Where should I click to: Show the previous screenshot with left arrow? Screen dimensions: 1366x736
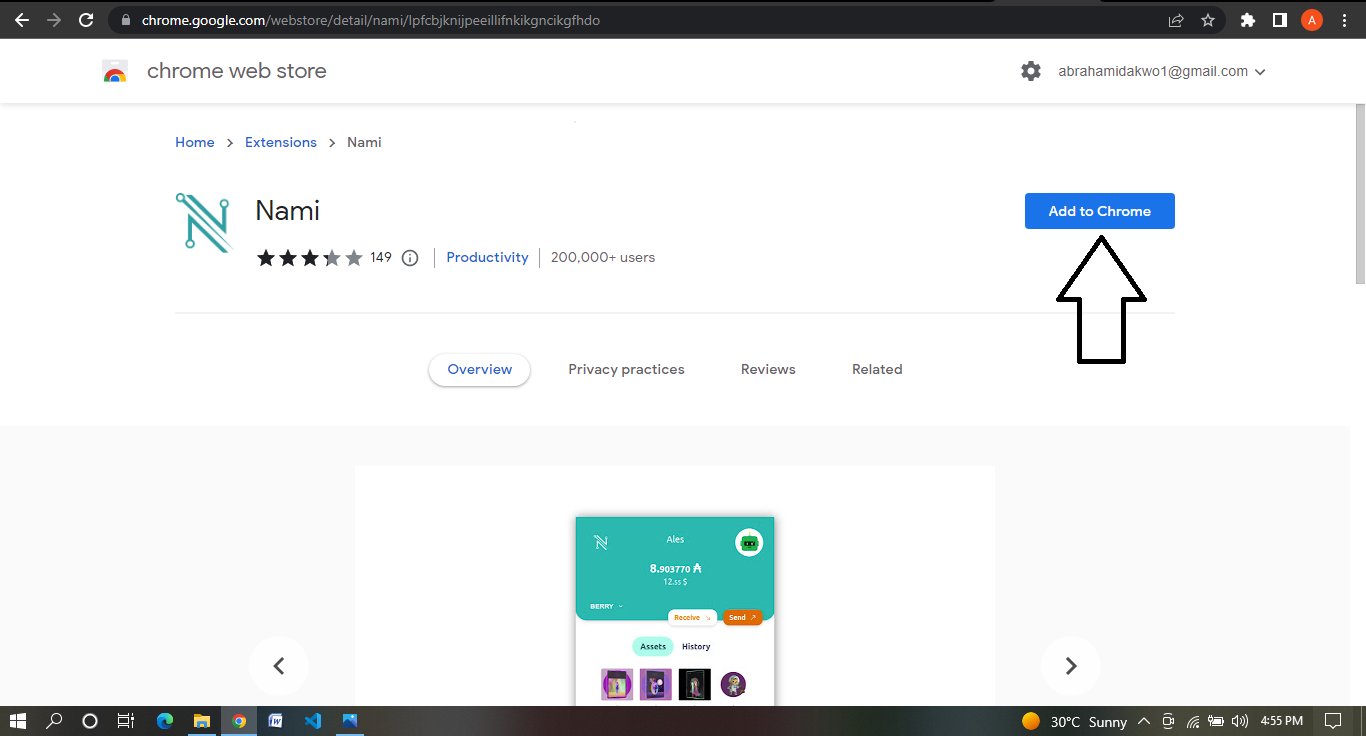[x=279, y=666]
